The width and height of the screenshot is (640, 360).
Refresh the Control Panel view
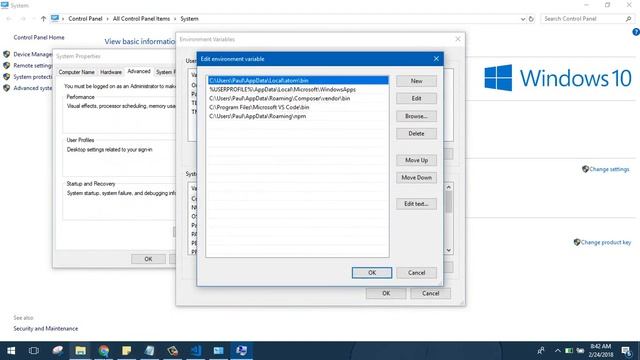pos(531,19)
